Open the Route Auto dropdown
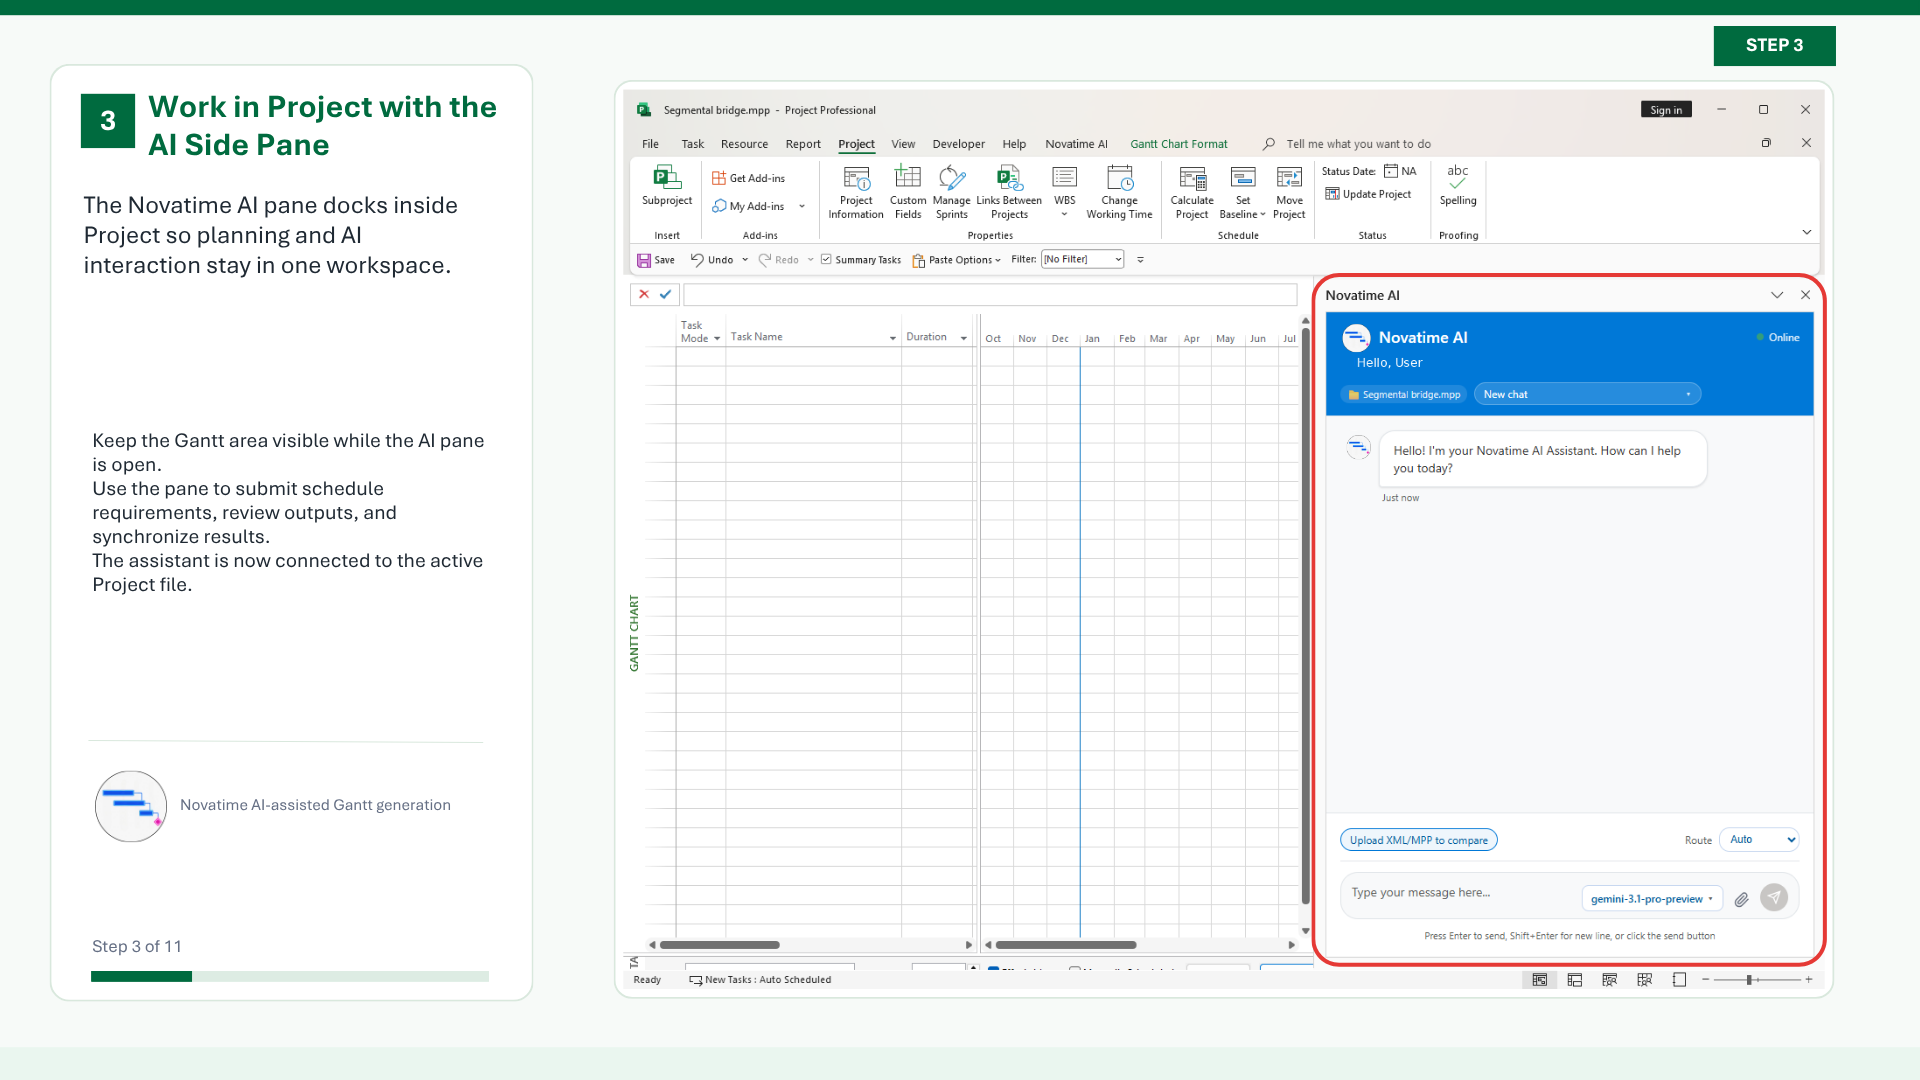 1760,840
